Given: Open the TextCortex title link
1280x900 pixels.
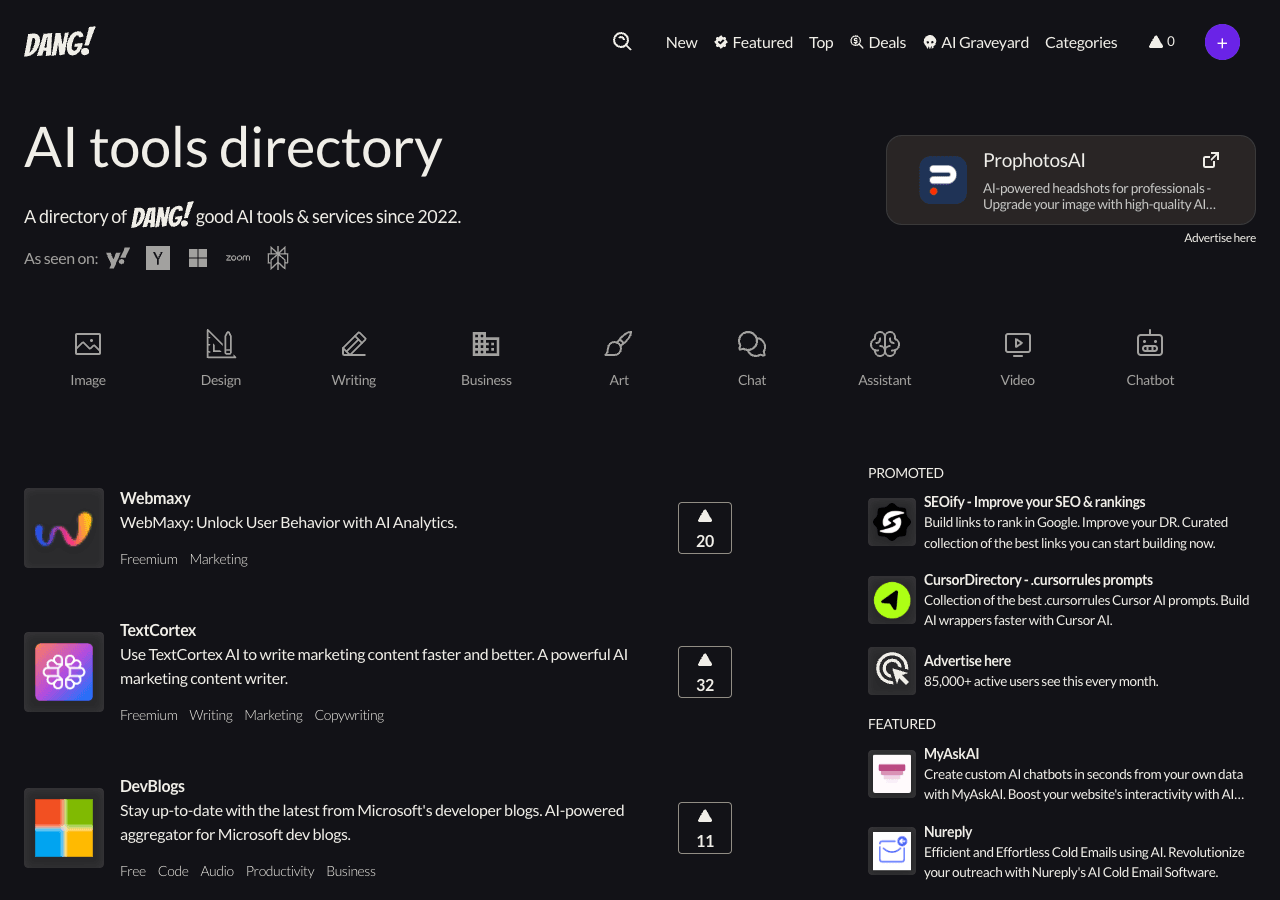Looking at the screenshot, I should point(158,630).
